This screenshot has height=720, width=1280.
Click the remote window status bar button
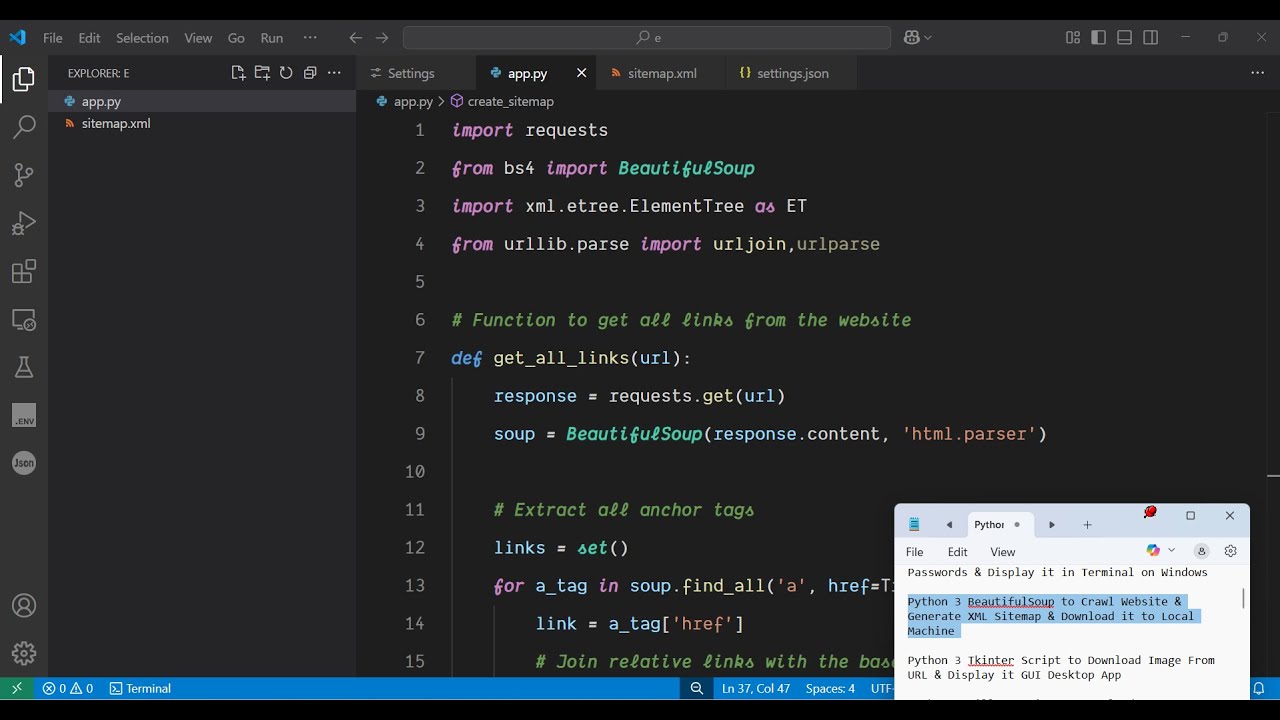coord(16,688)
